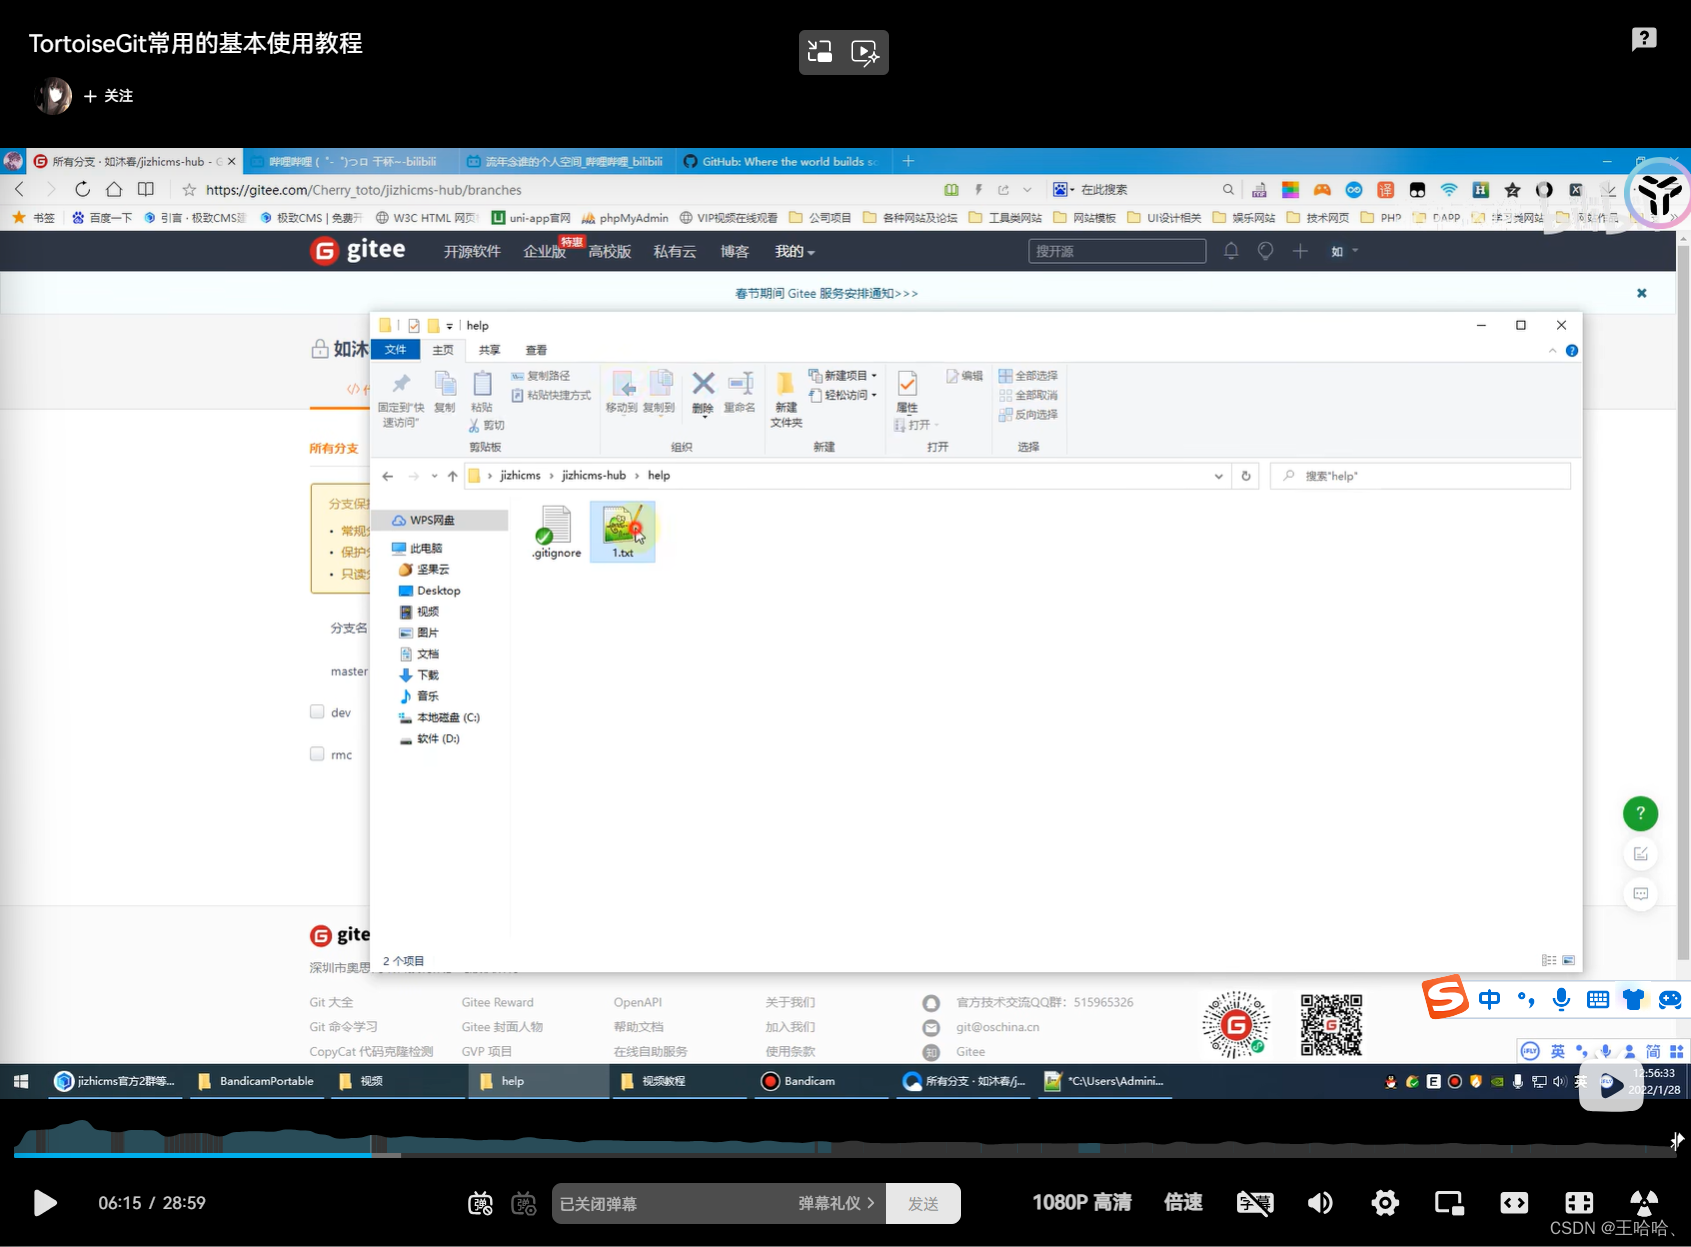
Task: Click the Gitee notification bell icon
Action: pyautogui.click(x=1231, y=251)
